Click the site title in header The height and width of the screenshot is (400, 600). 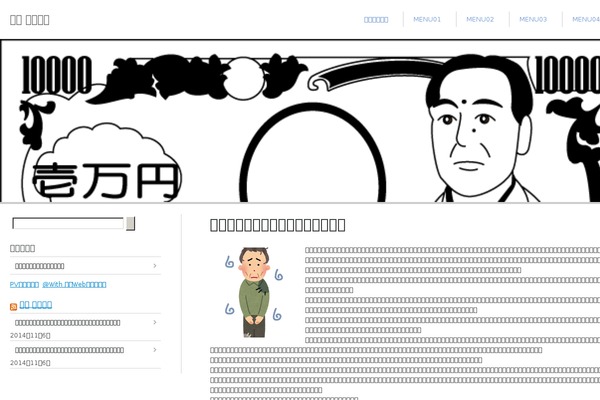[29, 20]
